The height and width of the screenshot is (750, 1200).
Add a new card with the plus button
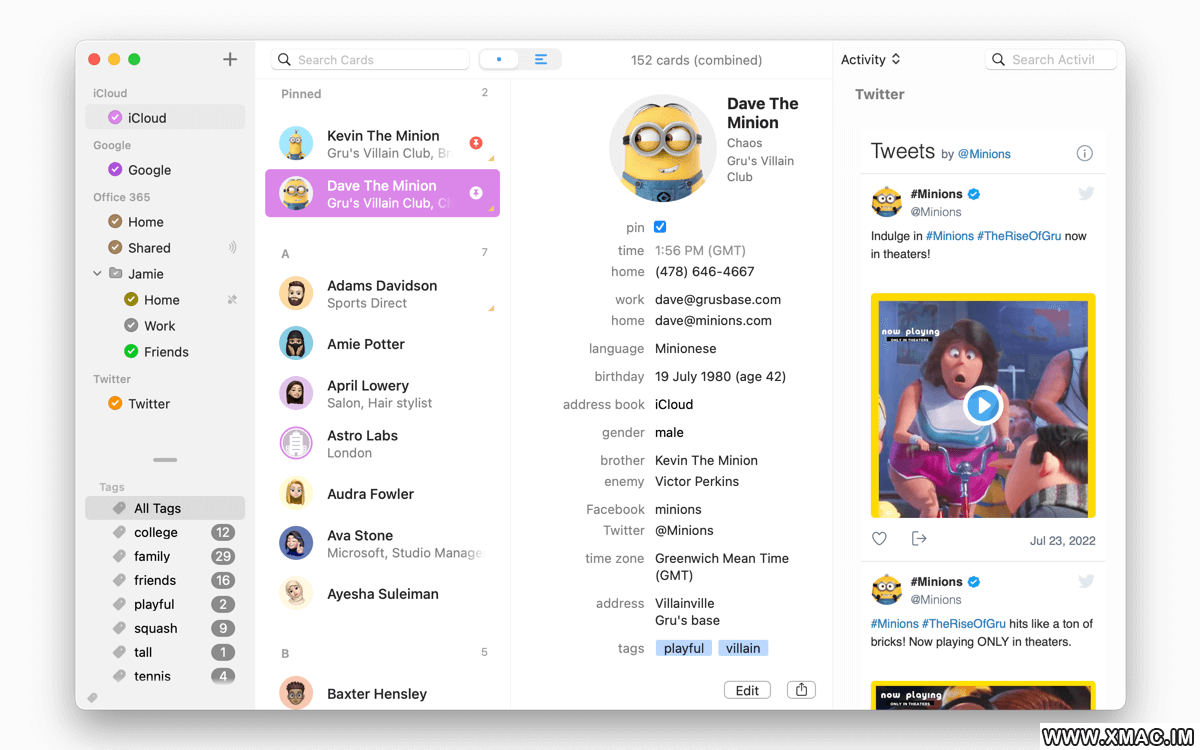[230, 60]
